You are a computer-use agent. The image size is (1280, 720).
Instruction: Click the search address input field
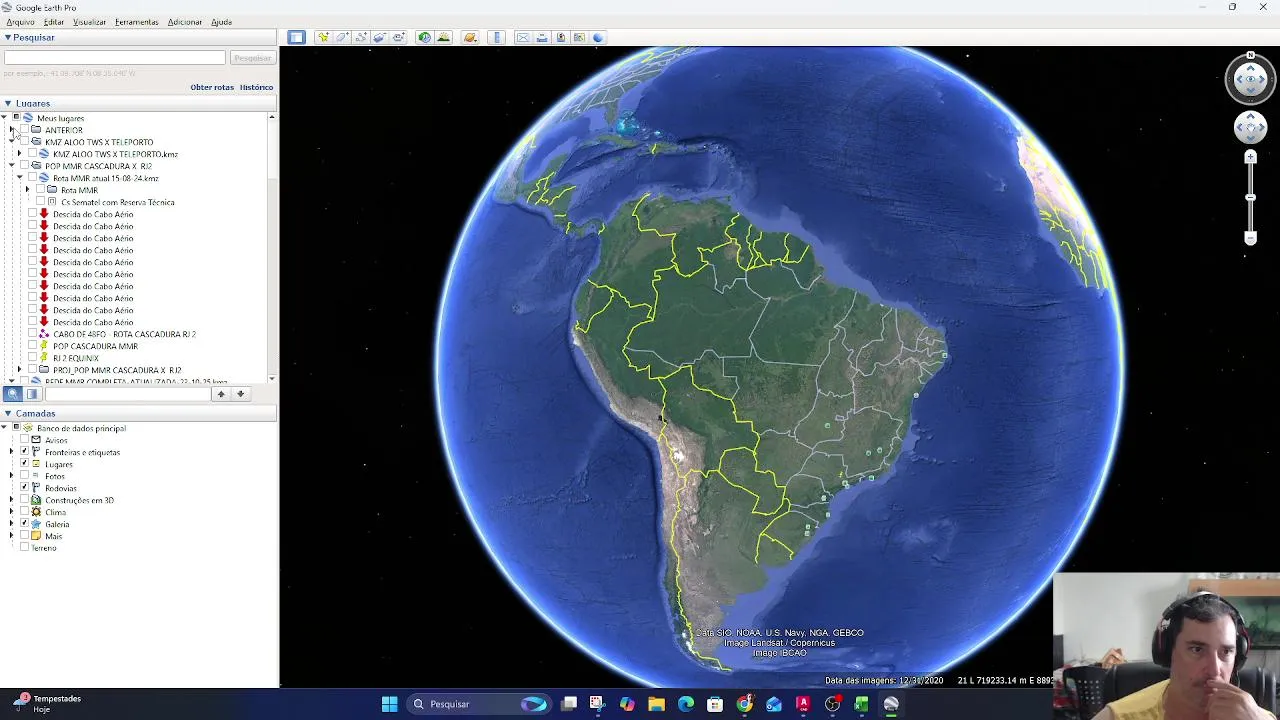[114, 58]
